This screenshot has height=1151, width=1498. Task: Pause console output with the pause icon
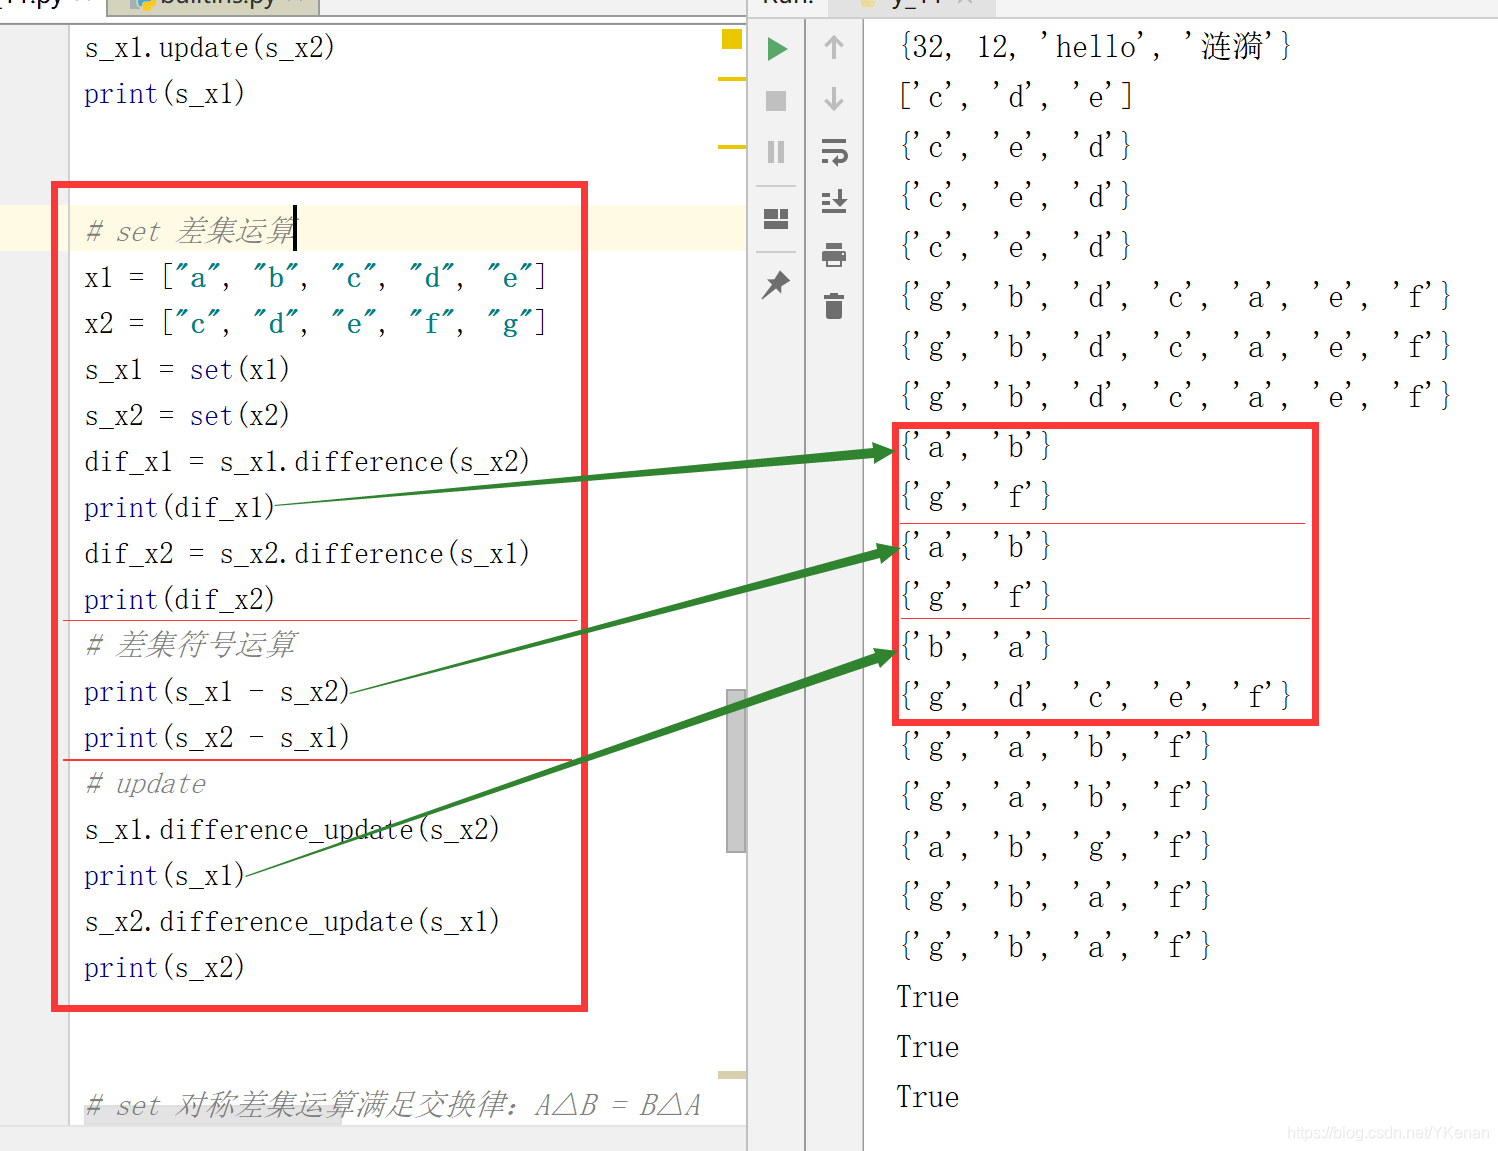pos(775,152)
